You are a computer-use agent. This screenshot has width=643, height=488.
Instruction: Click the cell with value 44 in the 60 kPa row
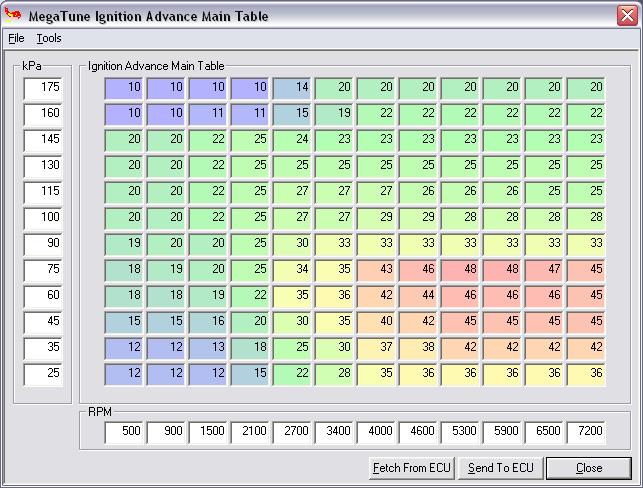(418, 296)
